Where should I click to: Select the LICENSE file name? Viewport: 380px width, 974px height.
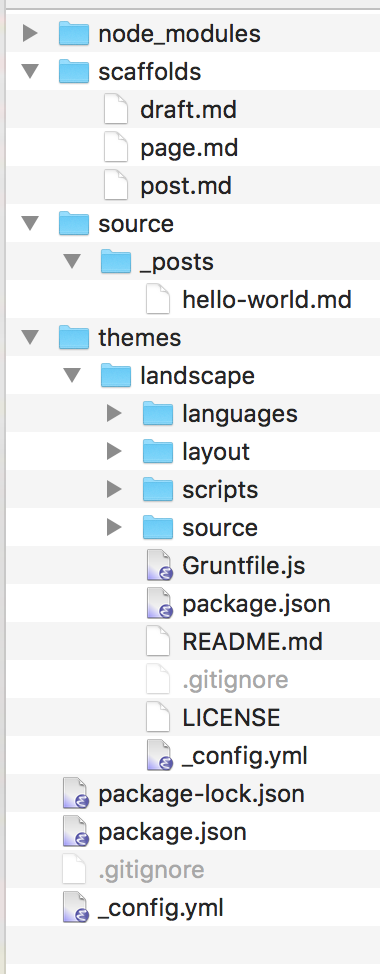pyautogui.click(x=232, y=717)
